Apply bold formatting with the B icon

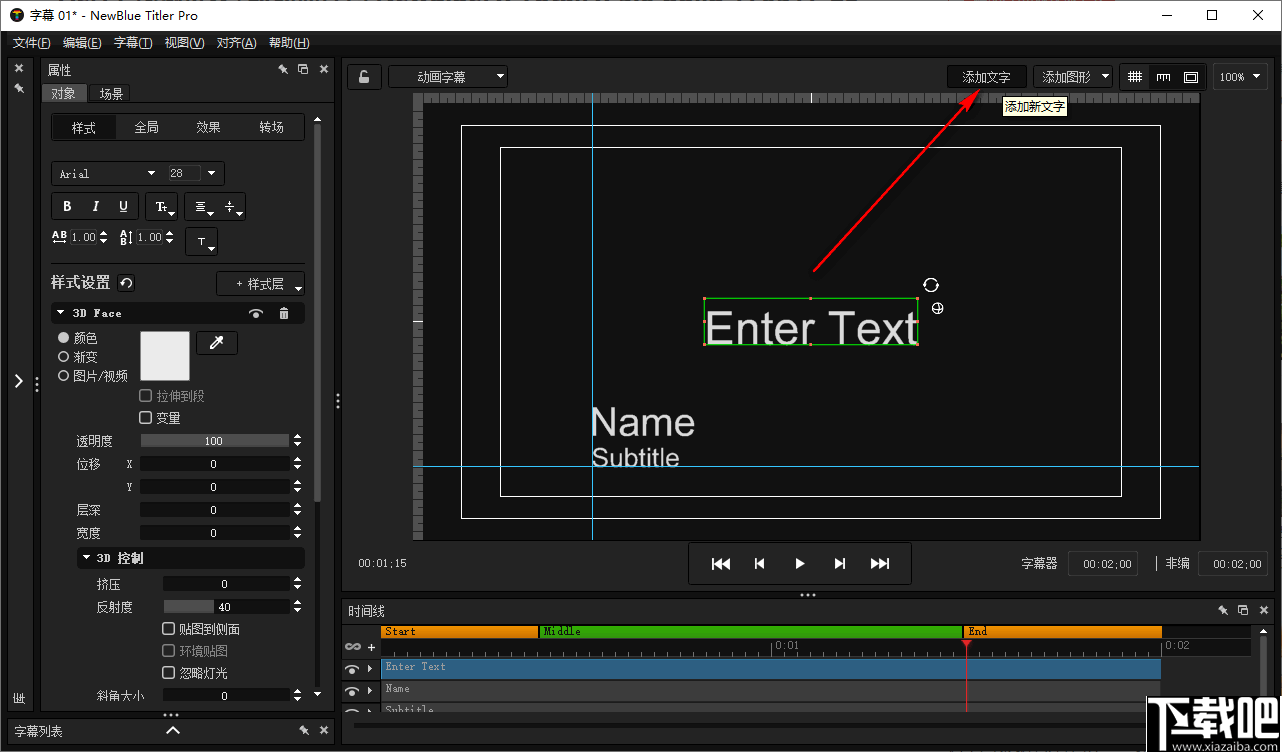[x=66, y=206]
